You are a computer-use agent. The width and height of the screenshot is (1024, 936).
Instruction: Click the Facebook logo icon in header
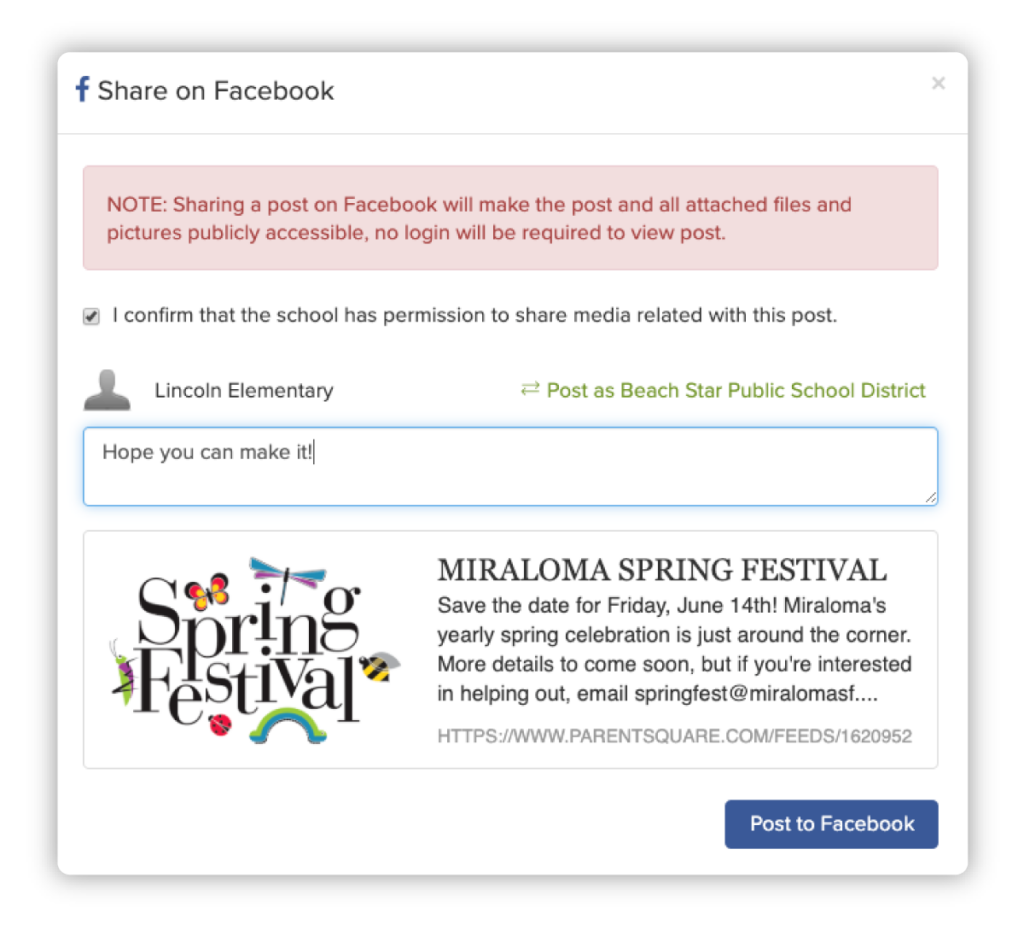(82, 89)
